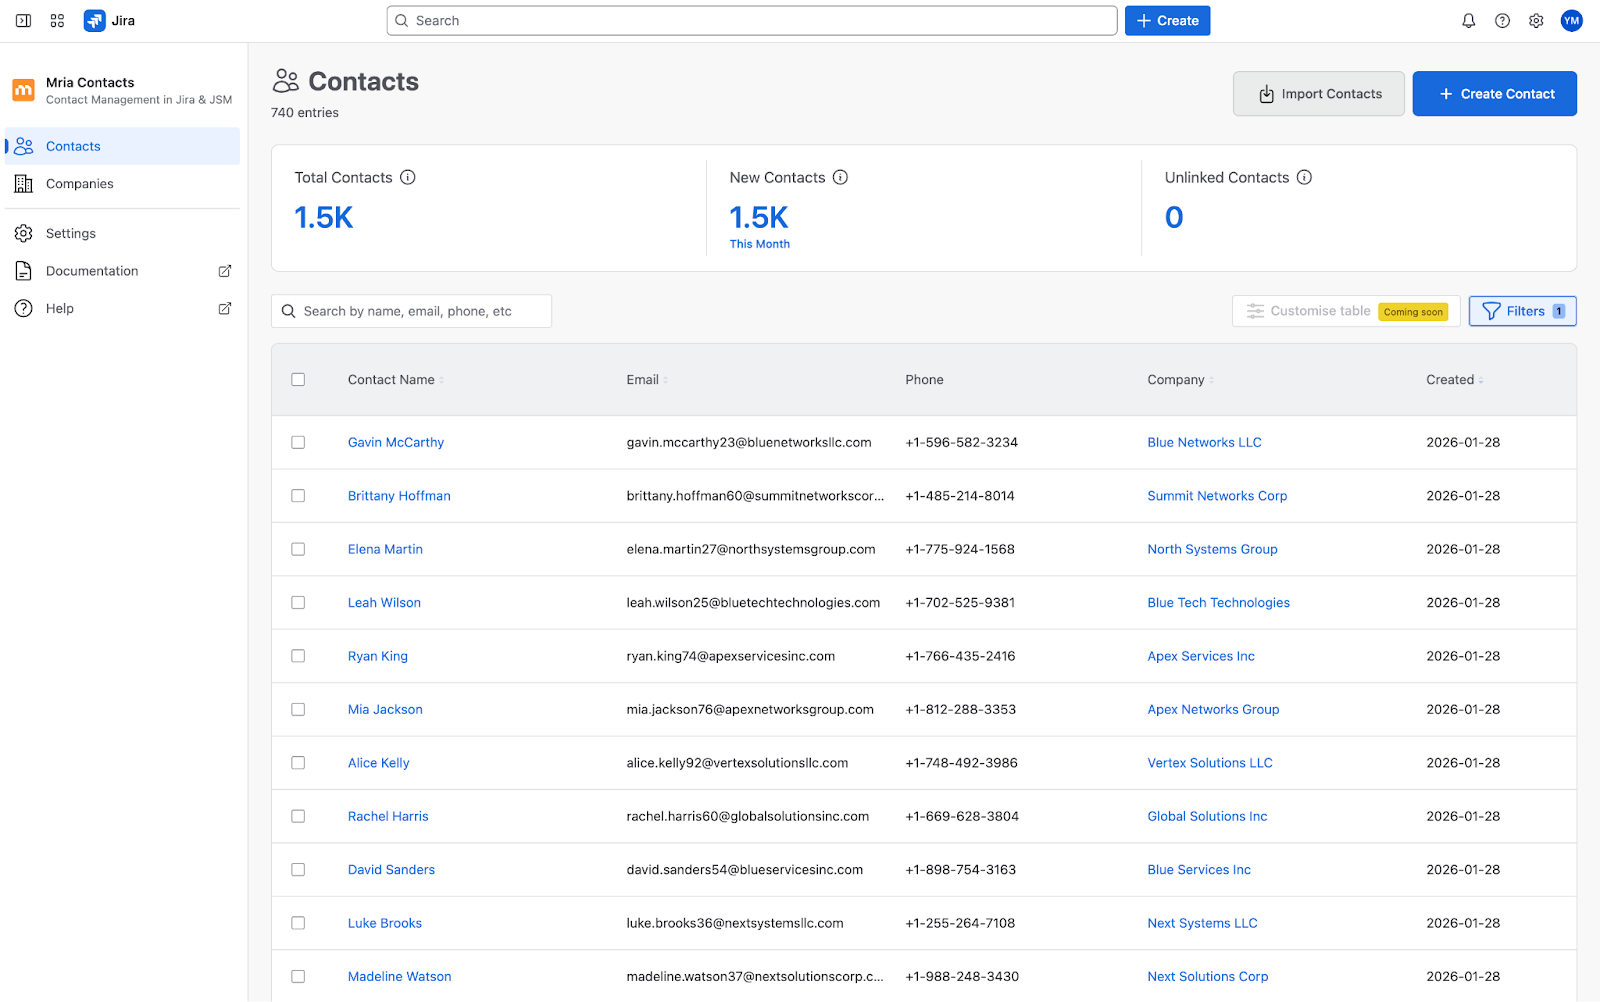Image resolution: width=1600 pixels, height=1002 pixels.
Task: Click the info icon next to Total Contacts
Action: [x=408, y=177]
